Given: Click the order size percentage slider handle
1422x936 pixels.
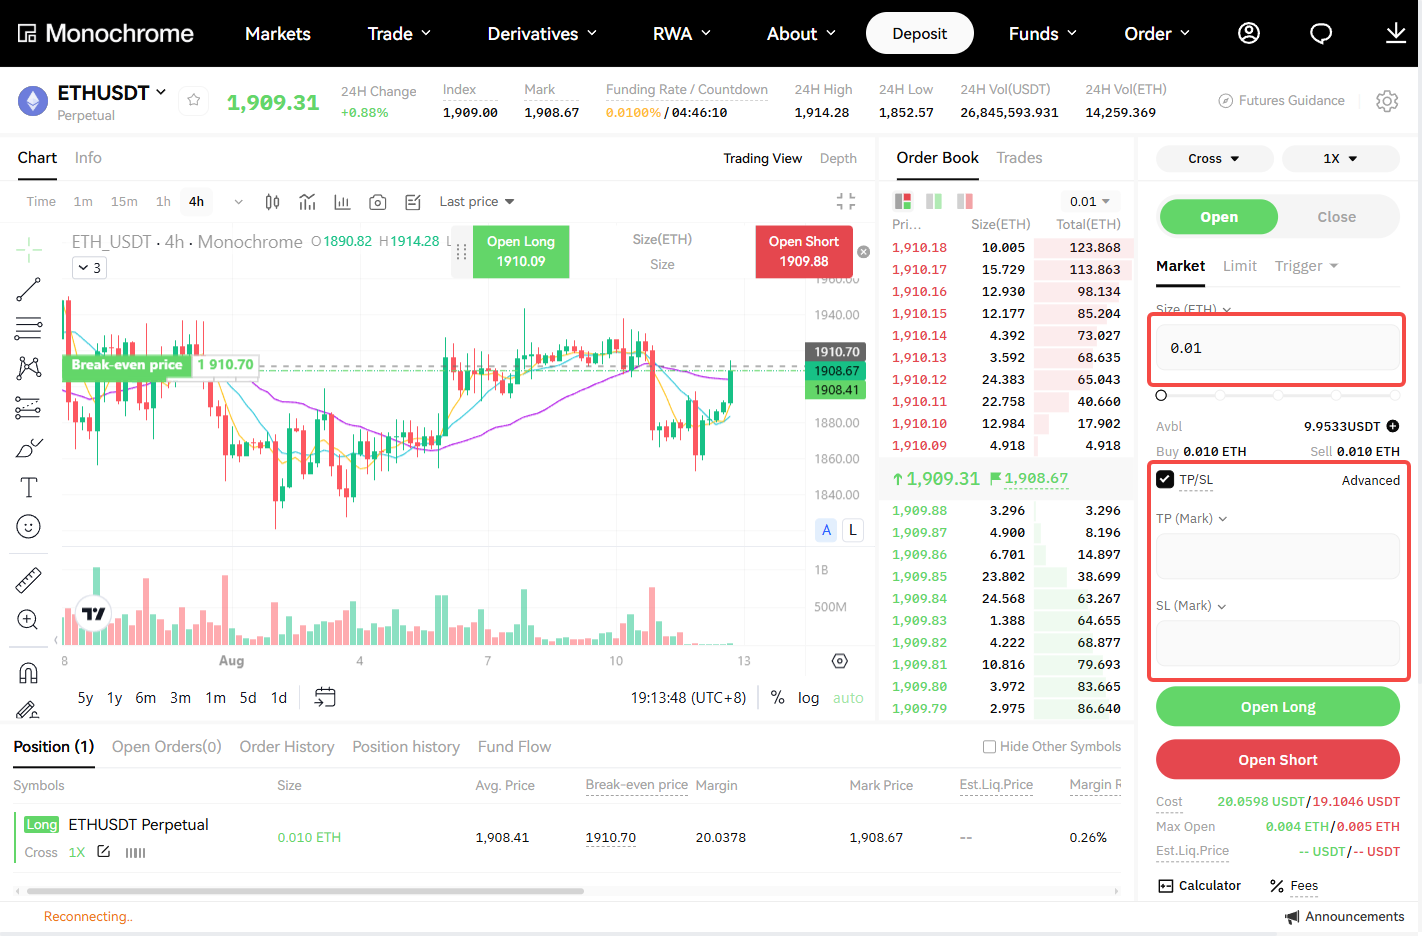Looking at the screenshot, I should (1161, 395).
